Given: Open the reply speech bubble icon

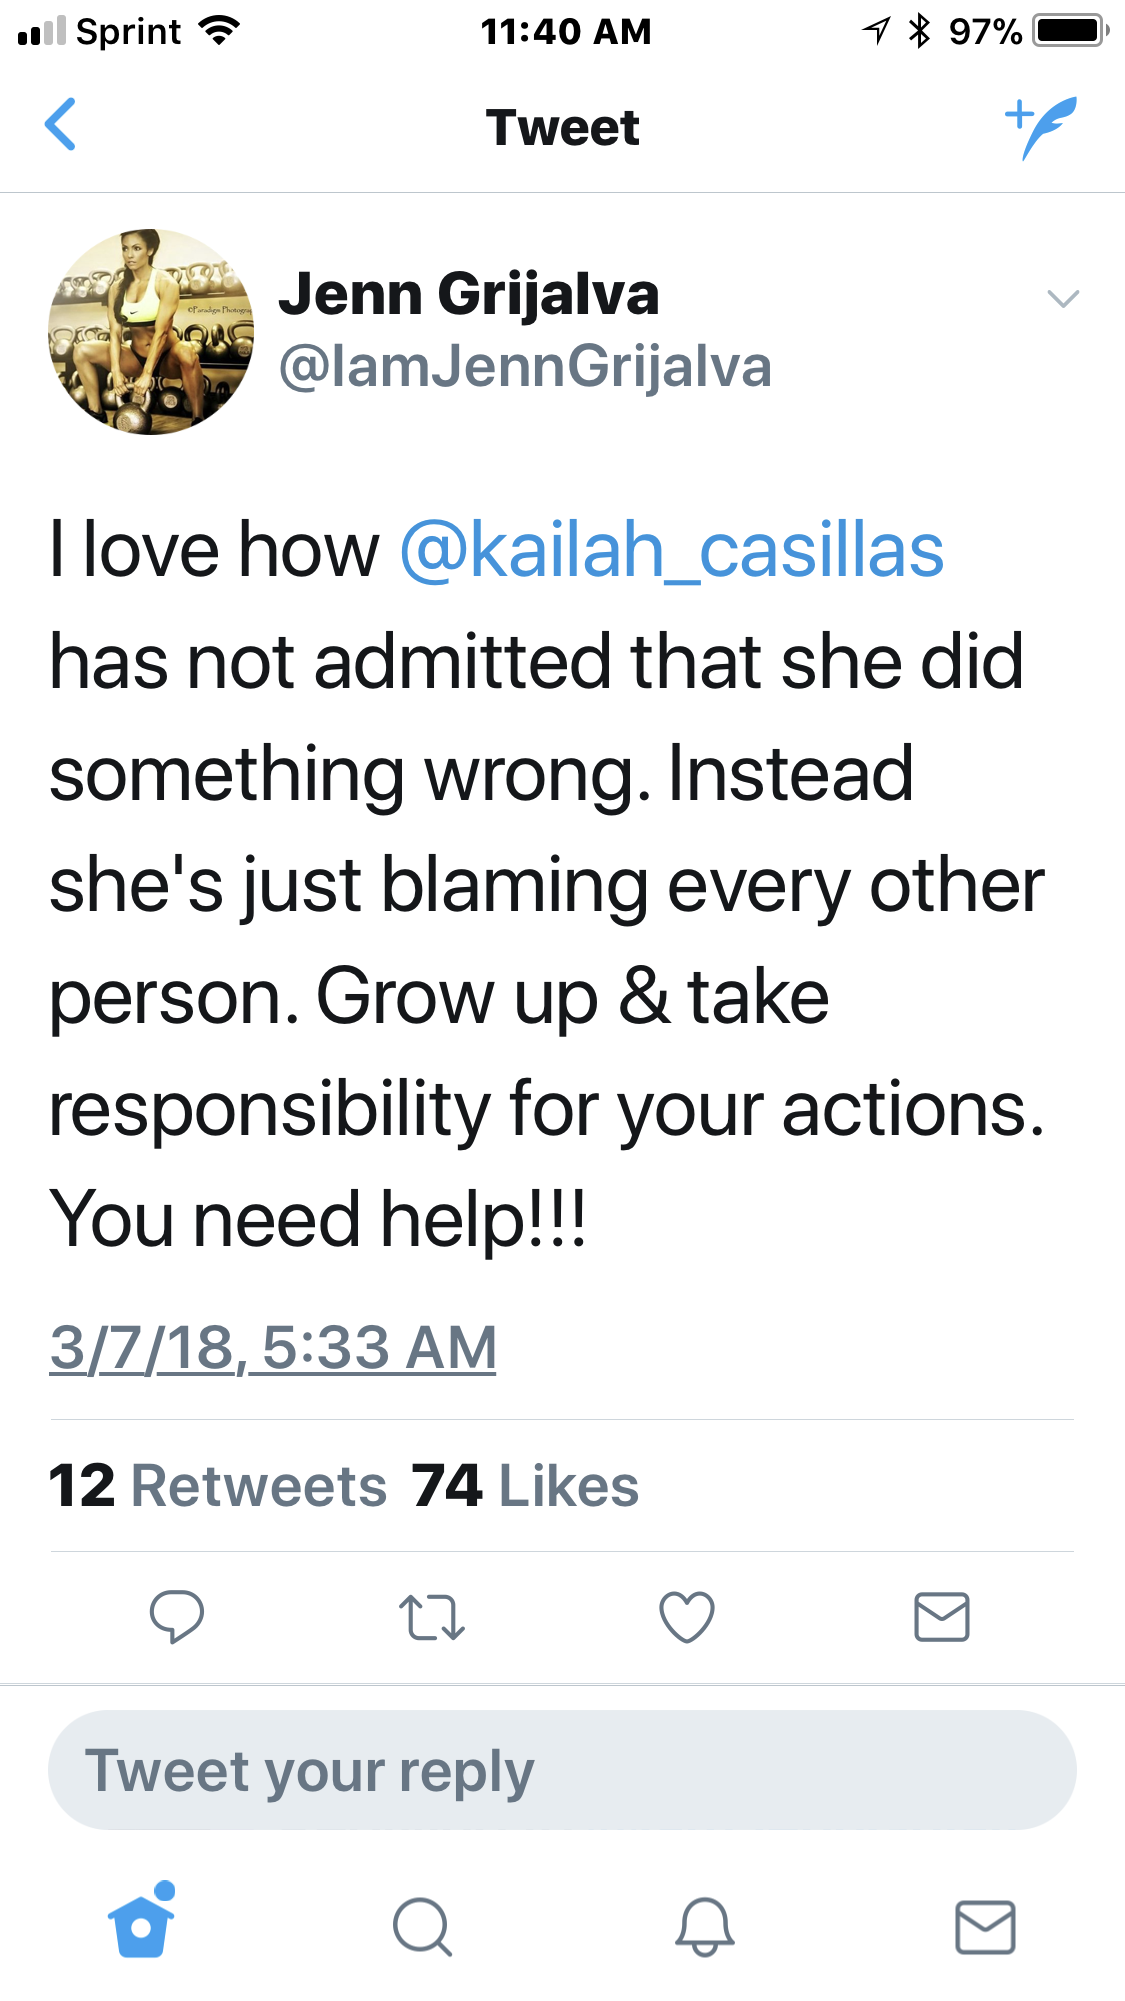Looking at the screenshot, I should [177, 1616].
